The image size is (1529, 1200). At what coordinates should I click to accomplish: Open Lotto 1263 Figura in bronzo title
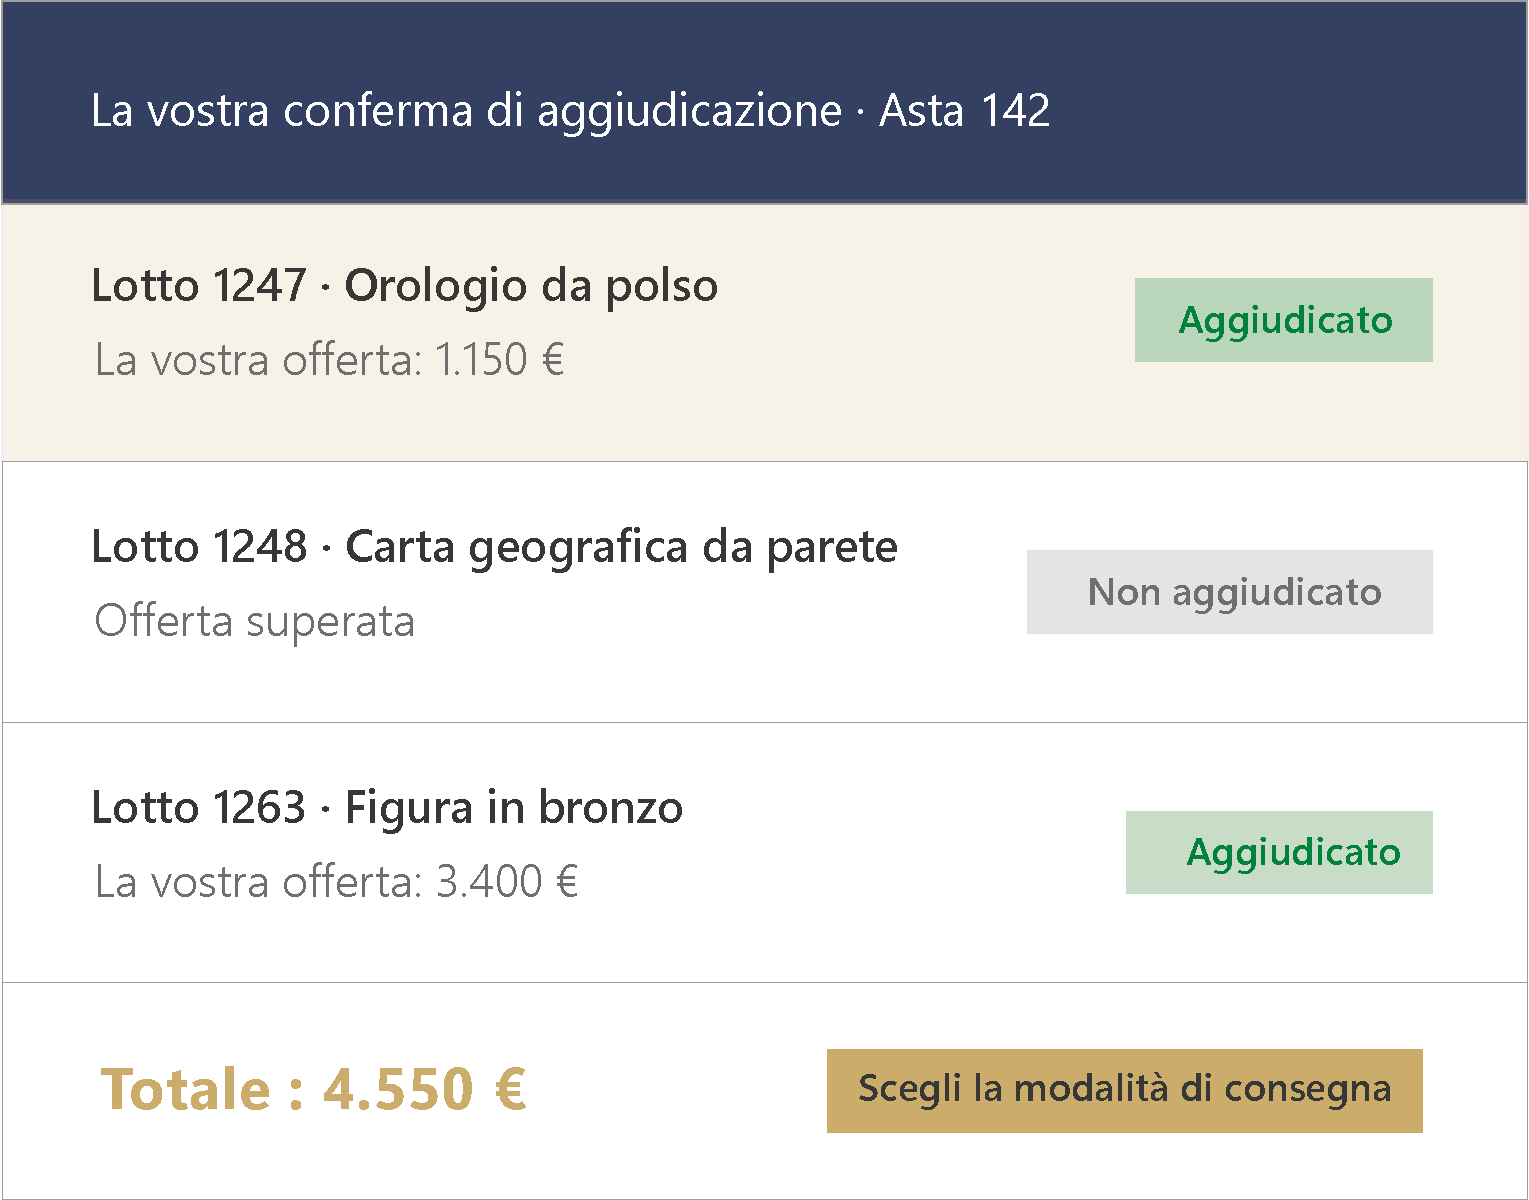pyautogui.click(x=387, y=807)
